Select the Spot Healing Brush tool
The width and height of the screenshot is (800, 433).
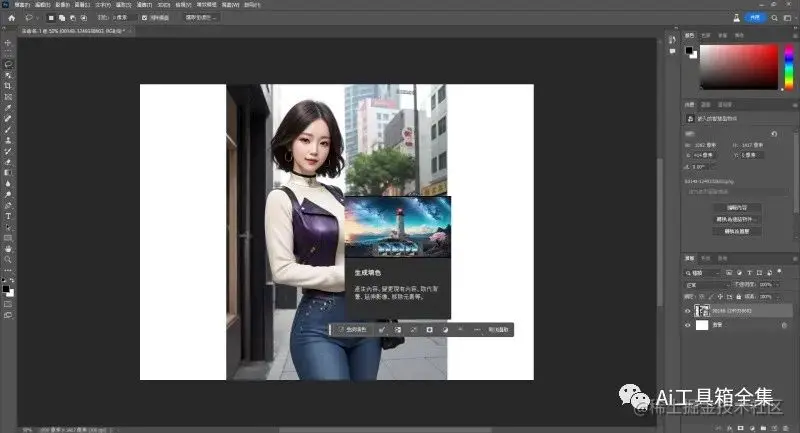click(8, 118)
